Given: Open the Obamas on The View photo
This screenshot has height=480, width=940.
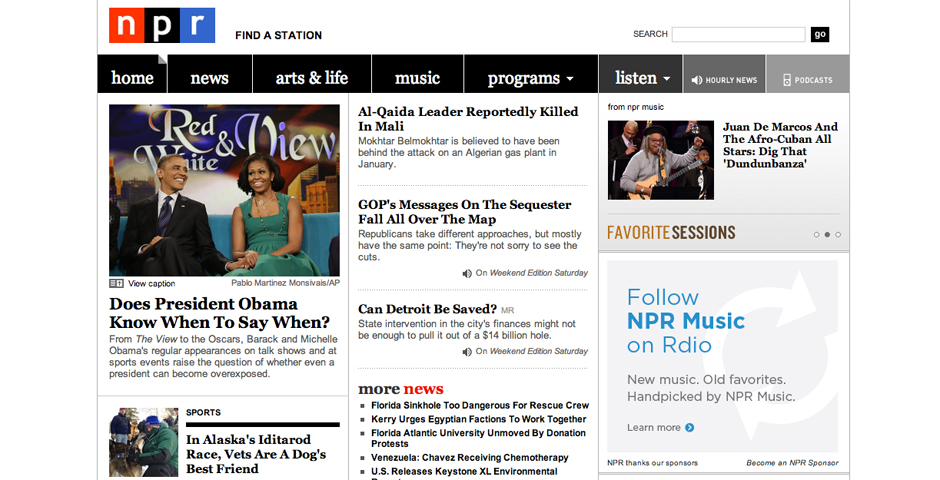Looking at the screenshot, I should point(224,190).
